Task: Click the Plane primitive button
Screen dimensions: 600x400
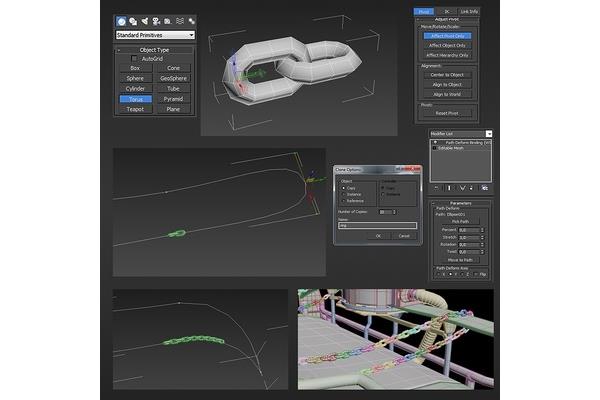Action: (173, 109)
